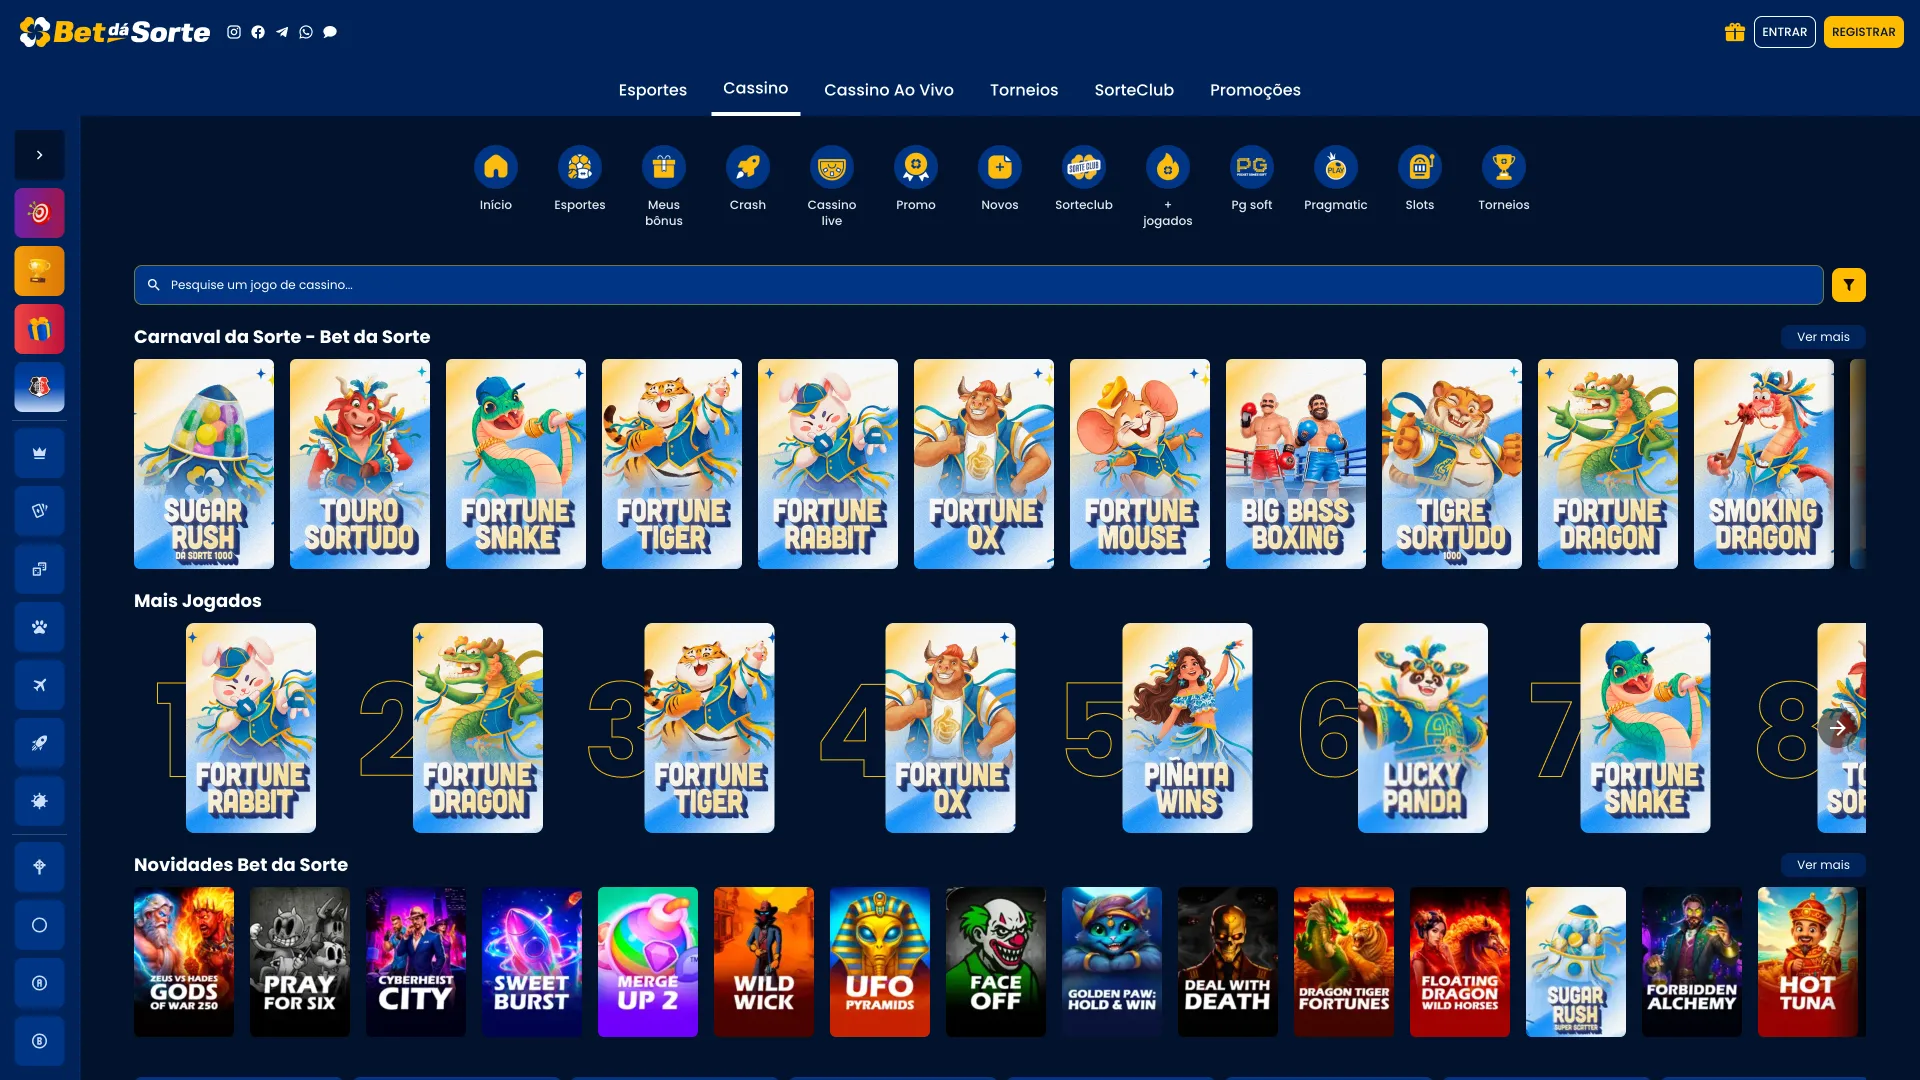Select the Slots category icon
The width and height of the screenshot is (1920, 1080).
(x=1420, y=167)
